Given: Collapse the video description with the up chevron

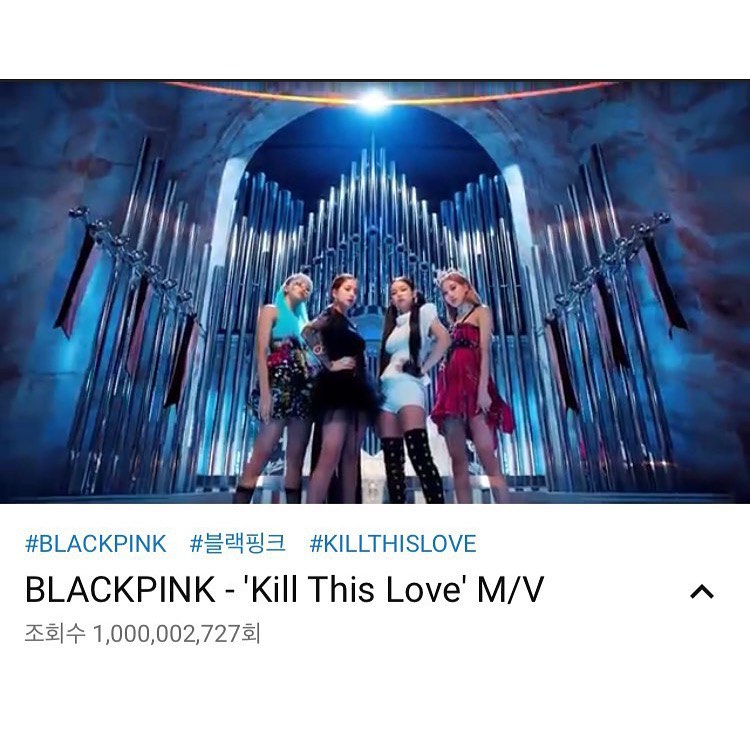Looking at the screenshot, I should tap(702, 592).
